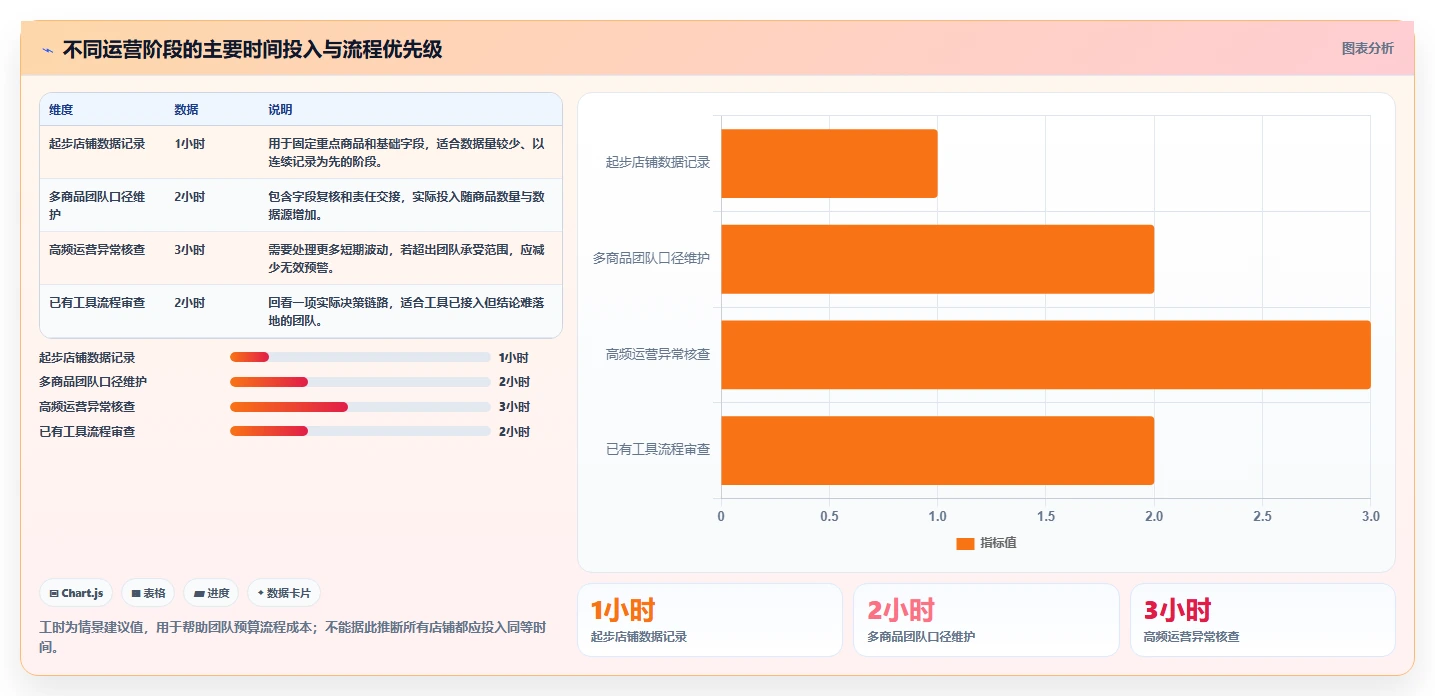This screenshot has width=1435, height=696.
Task: Open the orange 1小时 data card
Action: coord(710,620)
